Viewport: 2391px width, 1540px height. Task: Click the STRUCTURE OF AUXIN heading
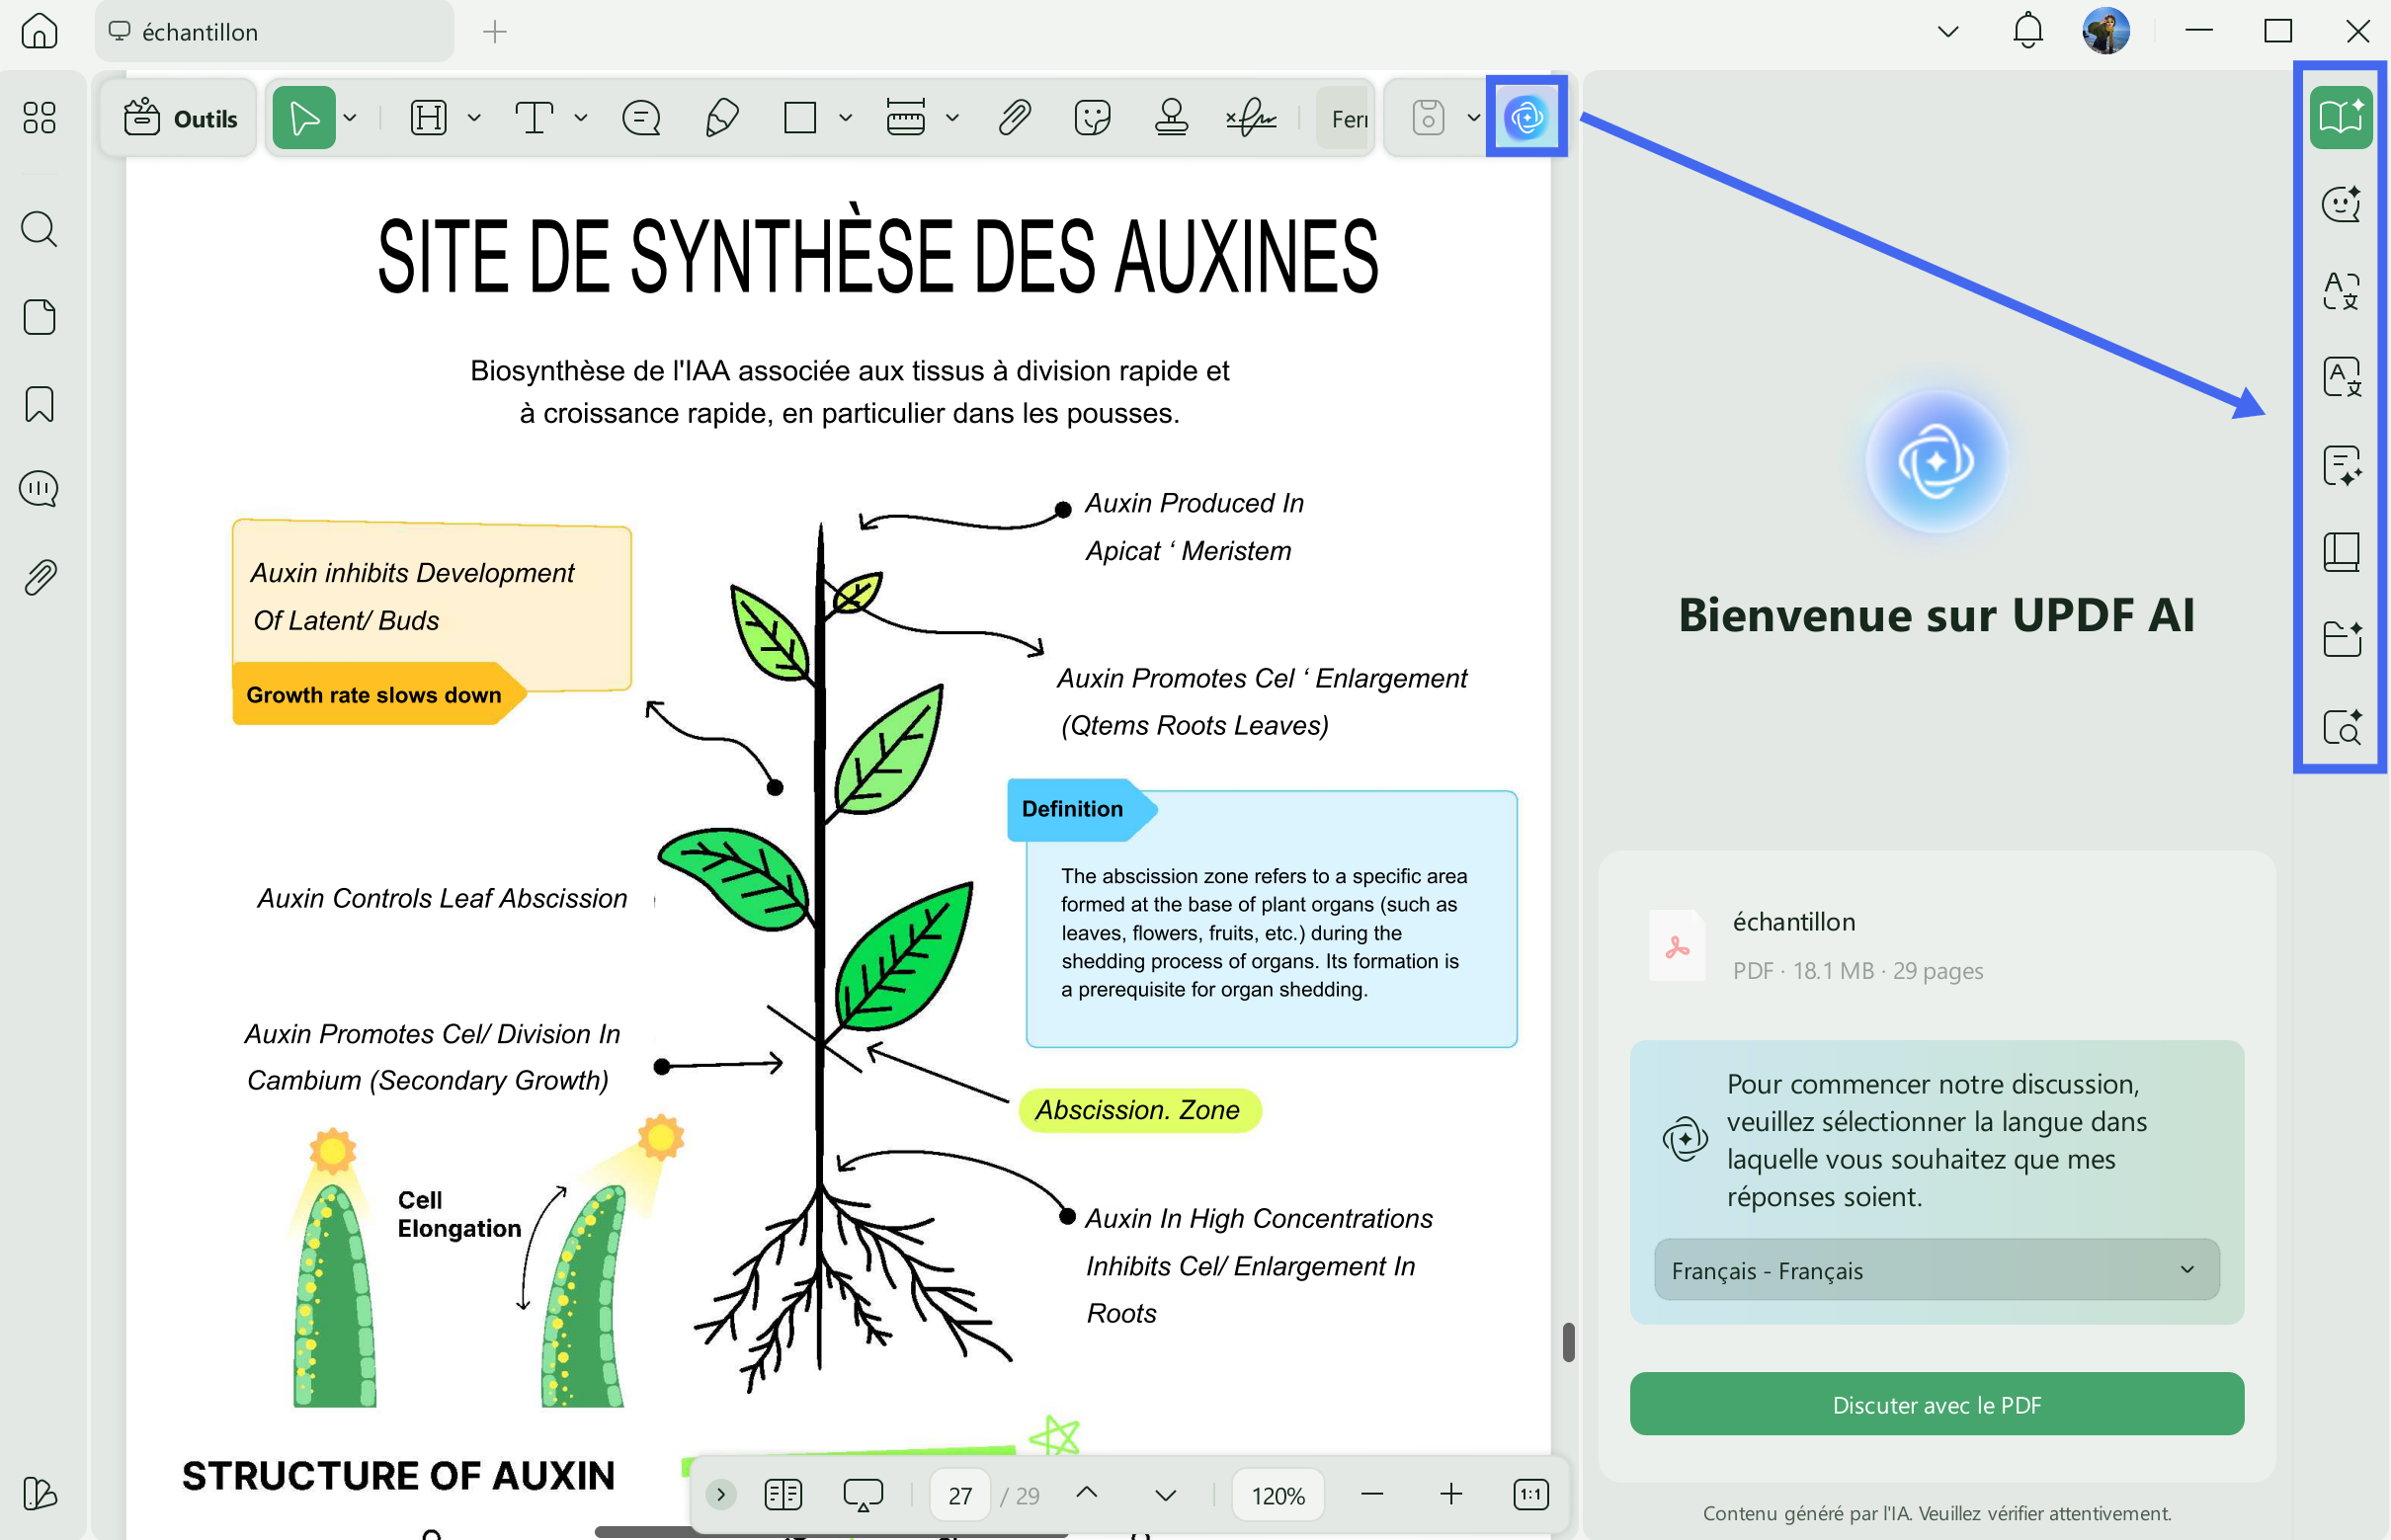pos(398,1476)
